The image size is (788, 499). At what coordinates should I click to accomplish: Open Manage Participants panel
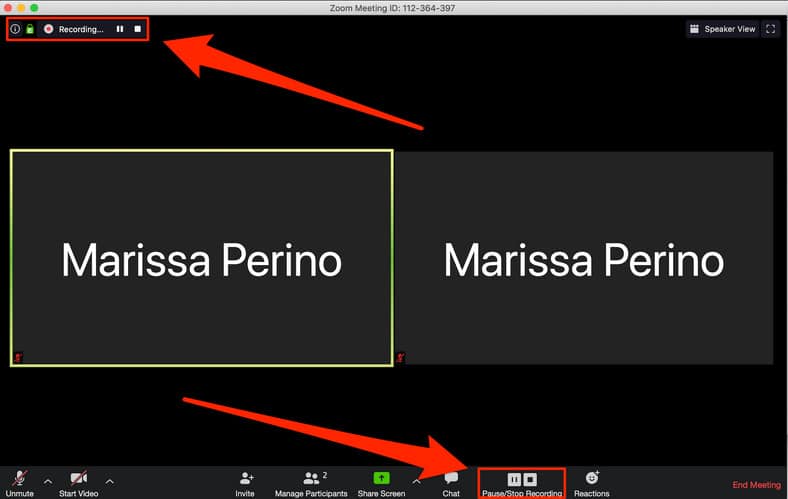[x=311, y=483]
